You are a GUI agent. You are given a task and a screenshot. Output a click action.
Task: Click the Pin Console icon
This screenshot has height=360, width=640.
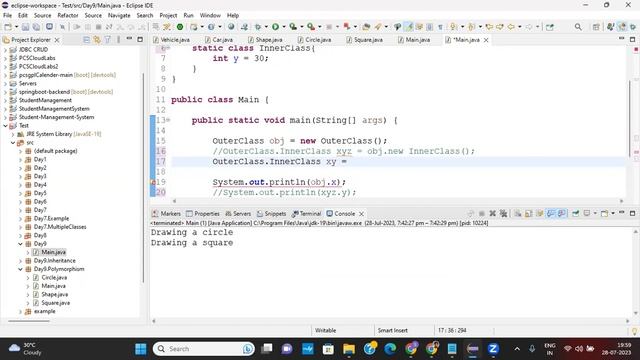576,213
